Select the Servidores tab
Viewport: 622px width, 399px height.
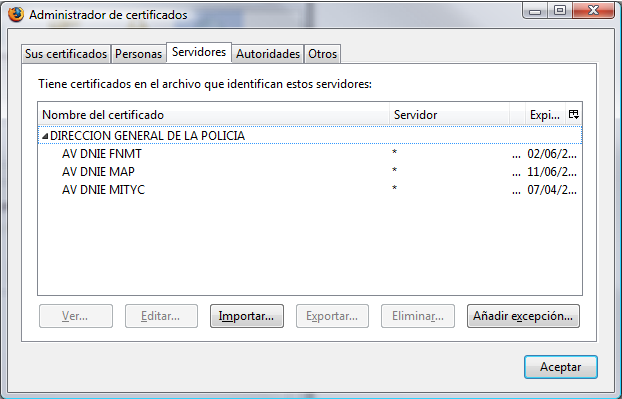click(x=199, y=52)
